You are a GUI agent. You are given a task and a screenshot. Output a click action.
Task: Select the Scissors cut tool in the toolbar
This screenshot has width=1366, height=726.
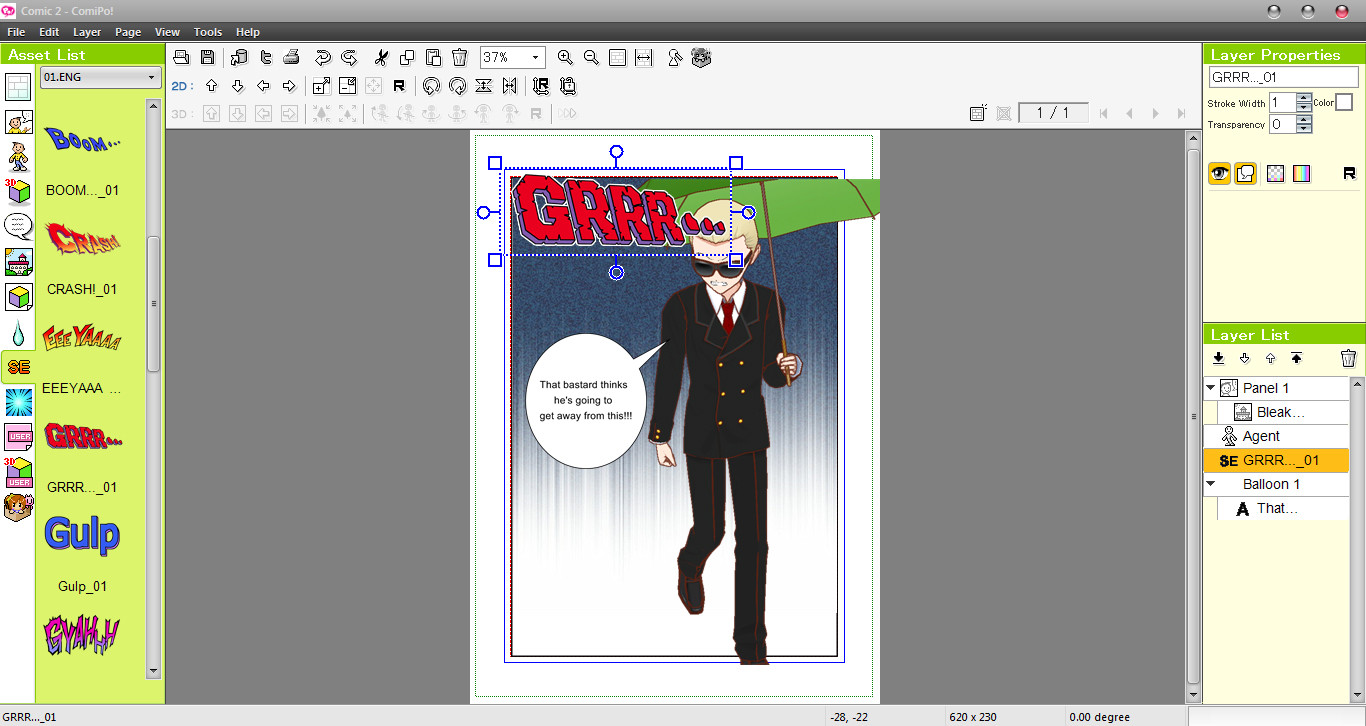381,57
